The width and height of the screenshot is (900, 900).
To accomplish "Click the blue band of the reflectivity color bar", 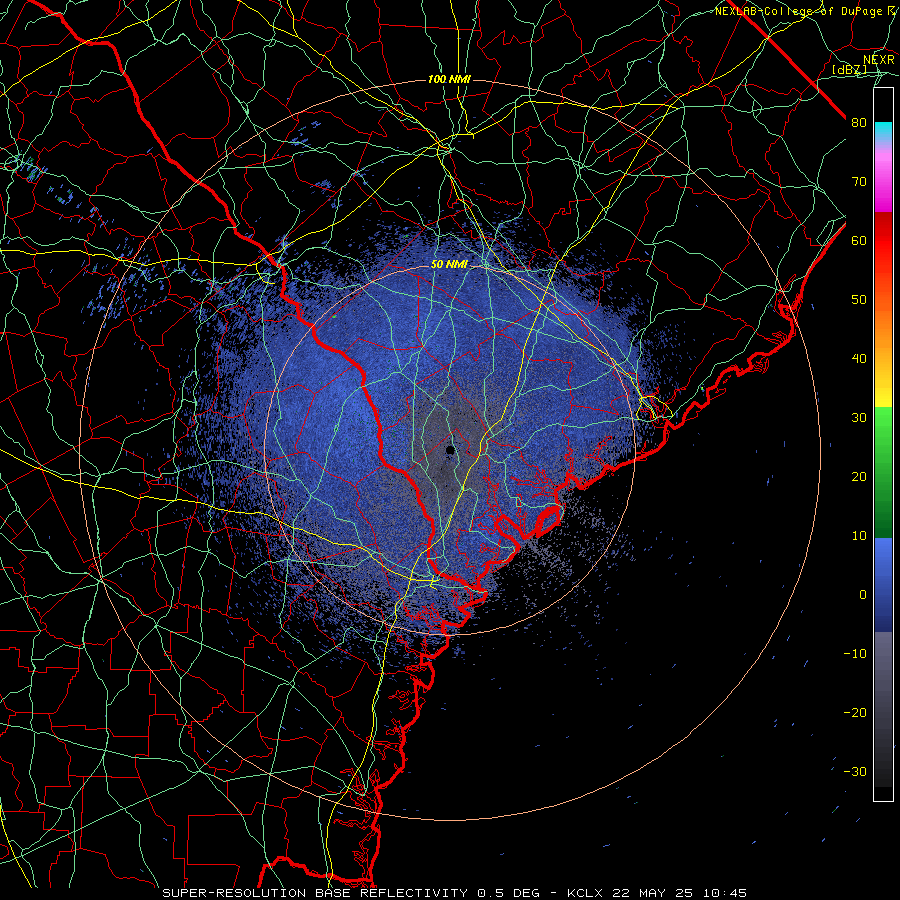I will tap(883, 584).
